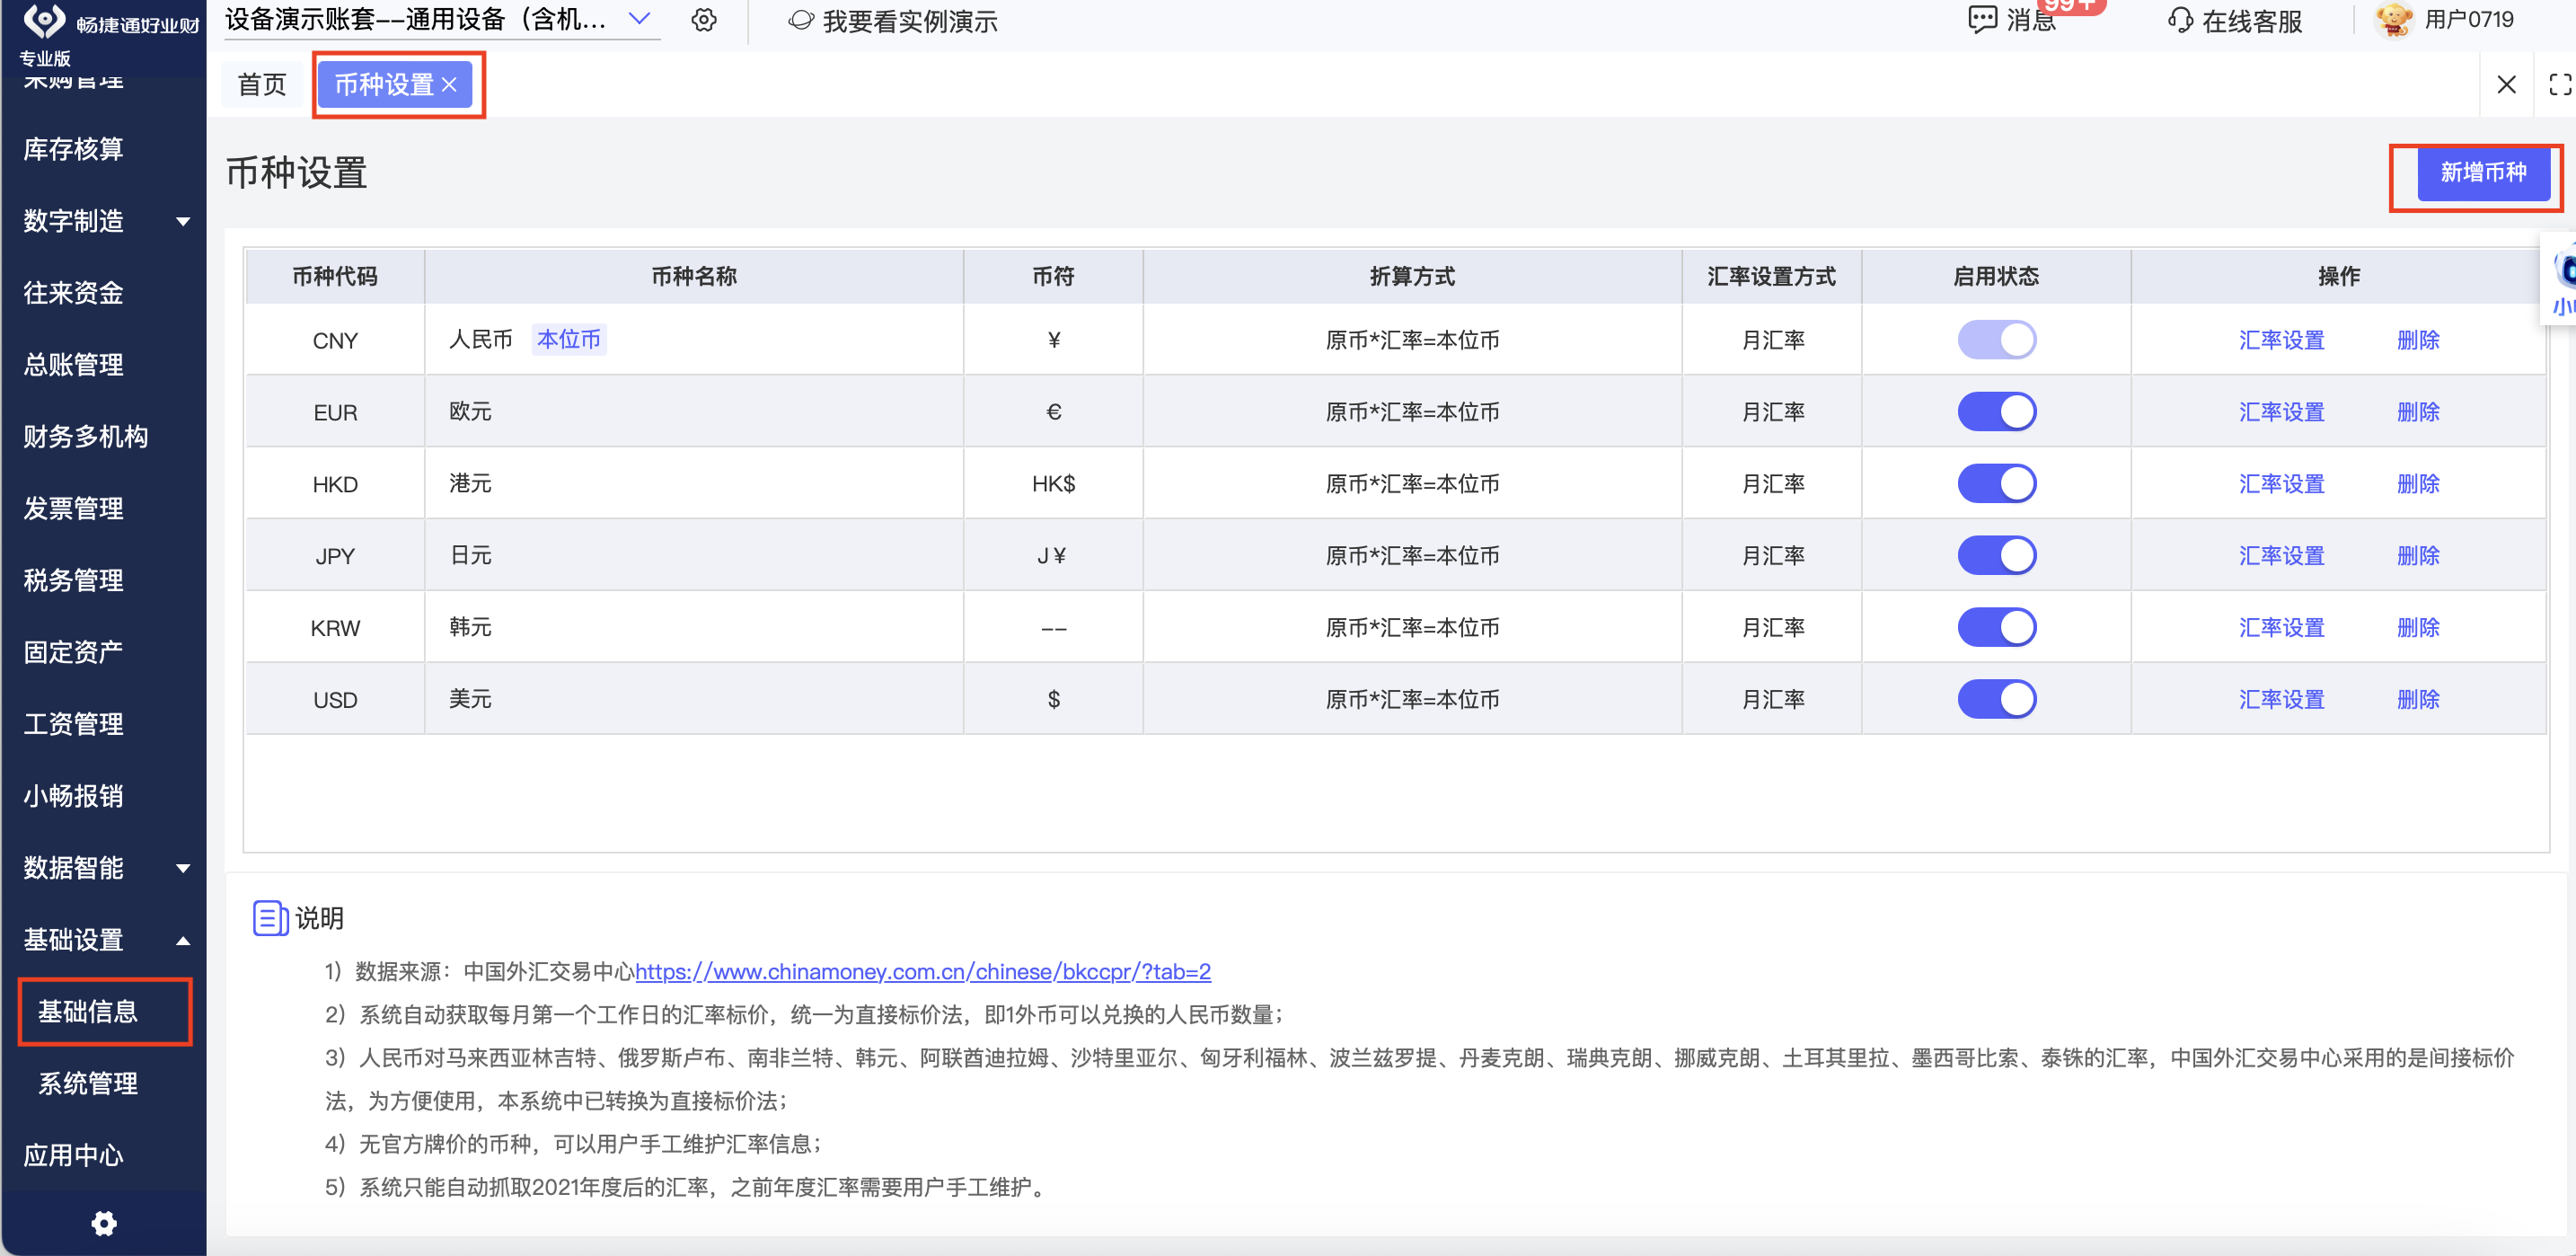Click 汇率设置 for the HKD row
Viewport: 2576px width, 1256px height.
pos(2281,484)
